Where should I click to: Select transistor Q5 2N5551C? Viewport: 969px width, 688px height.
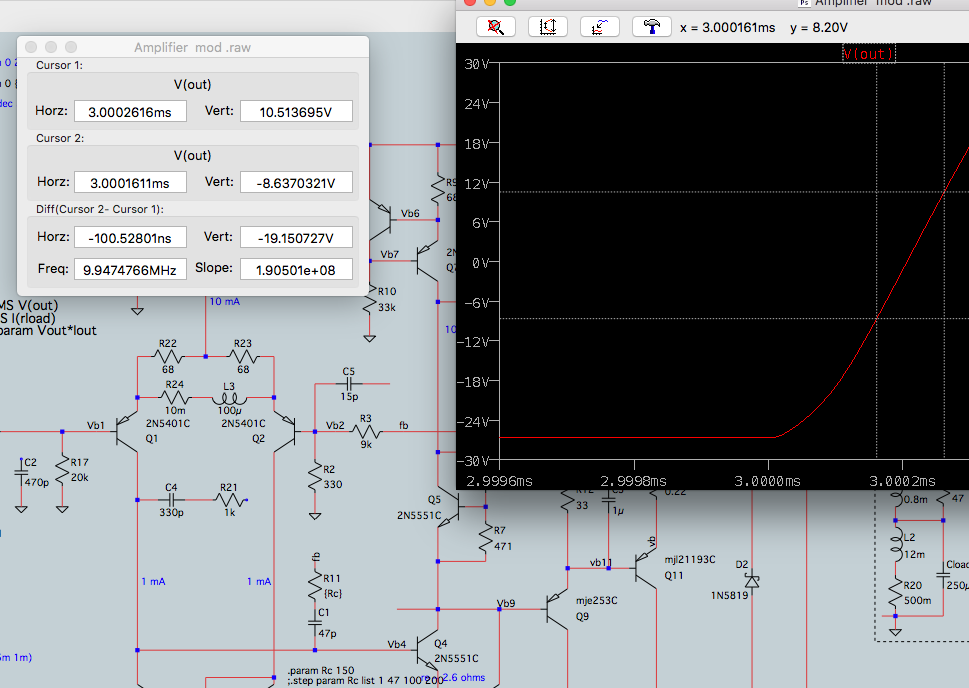[449, 508]
